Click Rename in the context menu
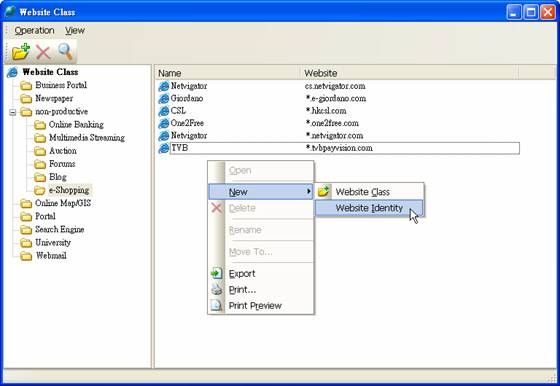Viewport: 560px width, 386px height. [x=261, y=230]
